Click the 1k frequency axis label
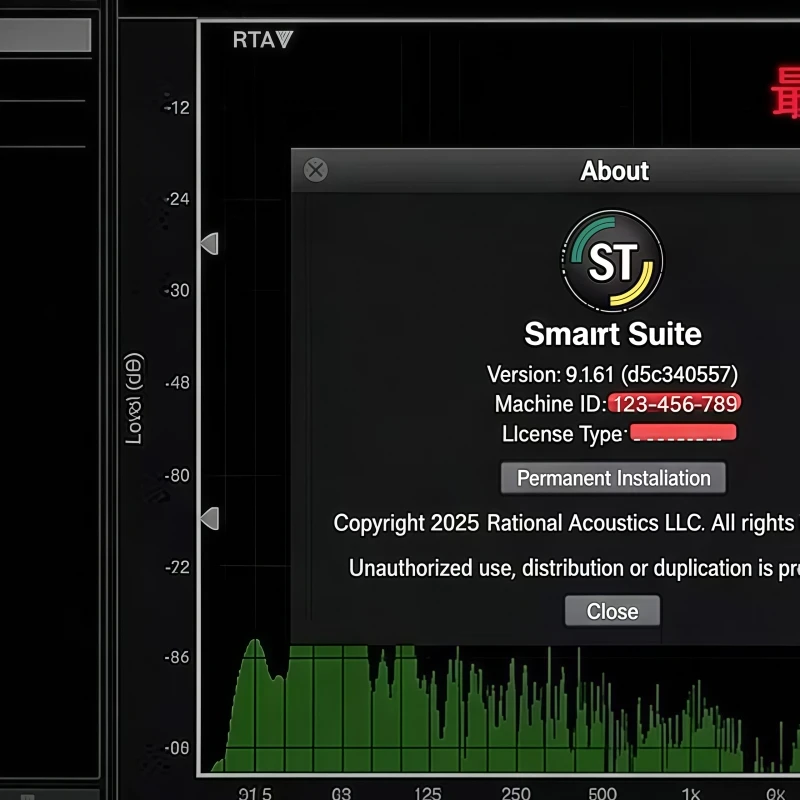 pyautogui.click(x=691, y=793)
